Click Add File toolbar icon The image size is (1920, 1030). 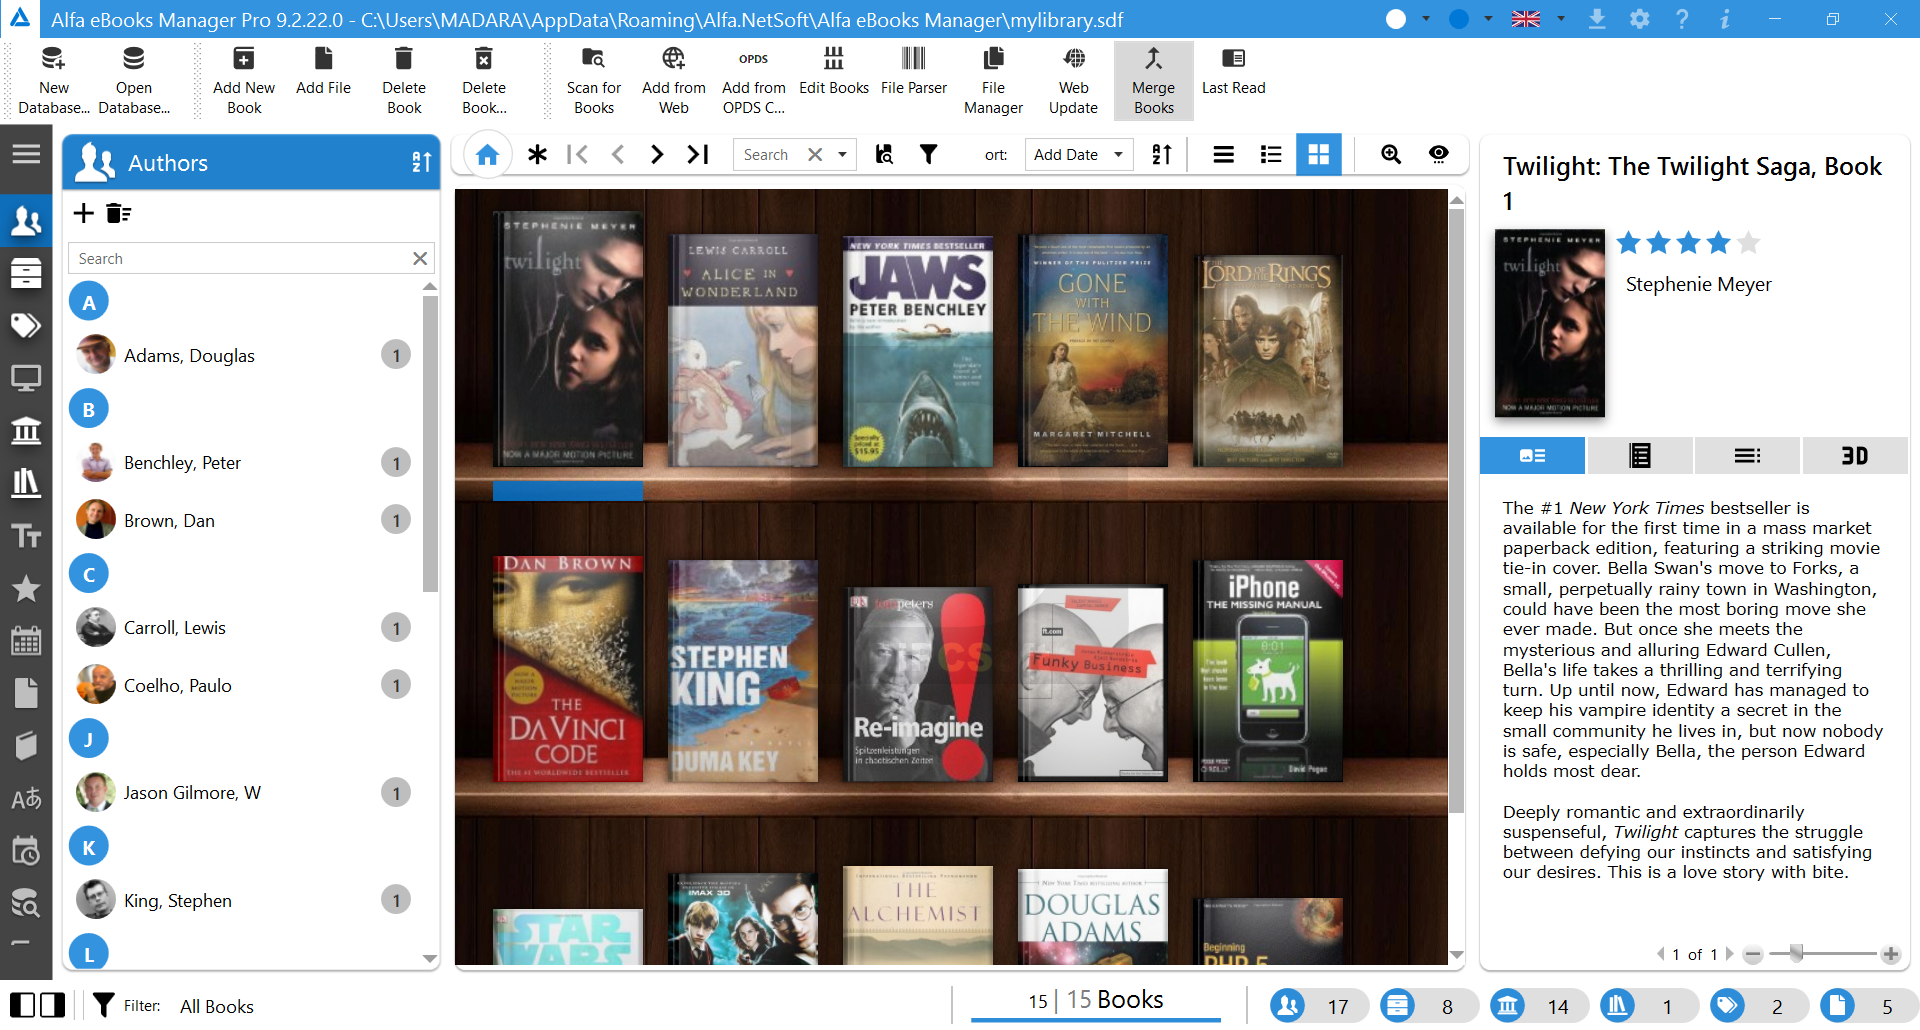[323, 72]
